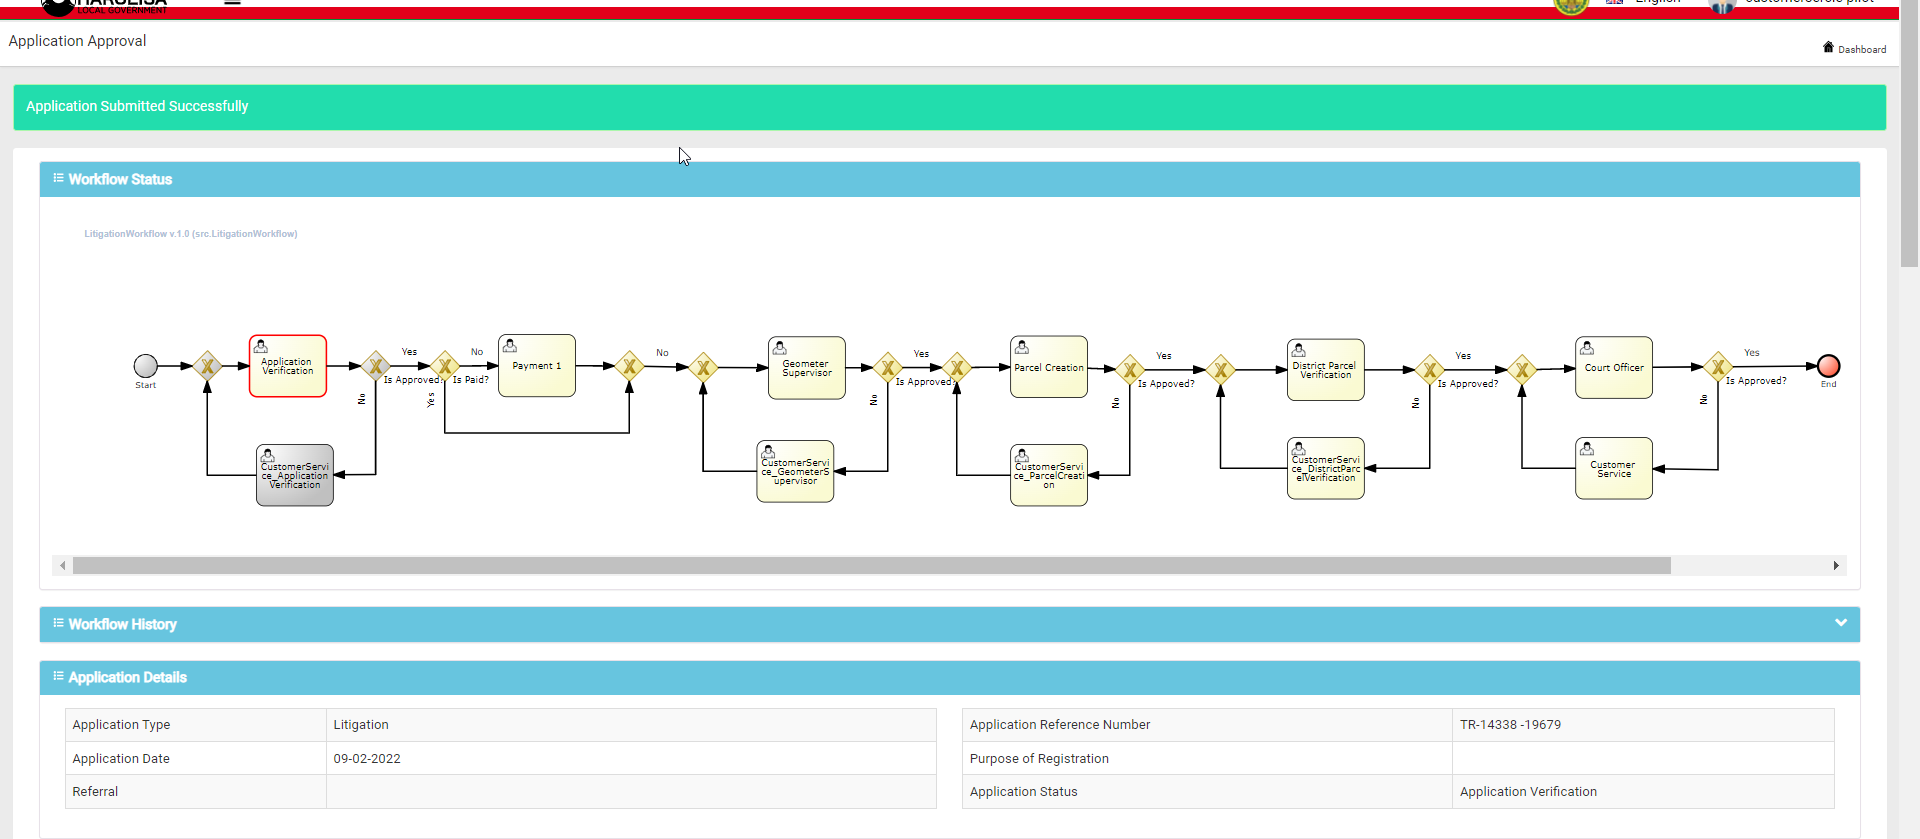Viewport: 1920px width, 839px height.
Task: Click the Application Approval page heading
Action: [x=77, y=41]
